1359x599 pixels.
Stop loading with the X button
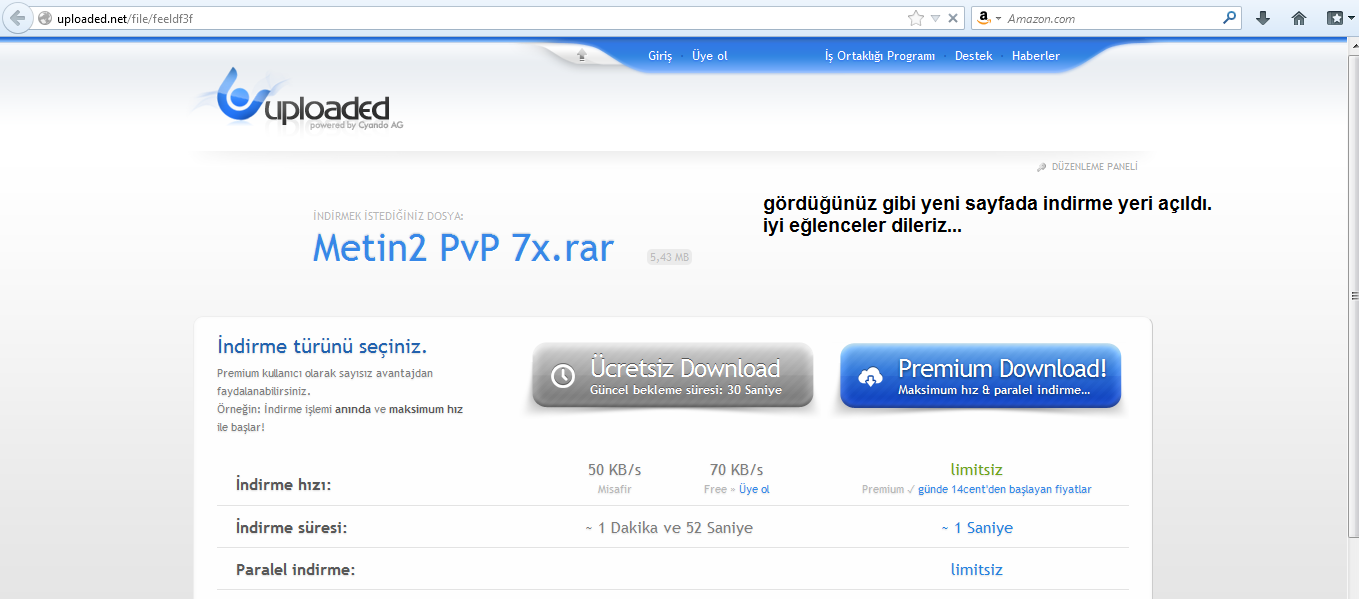[x=954, y=18]
